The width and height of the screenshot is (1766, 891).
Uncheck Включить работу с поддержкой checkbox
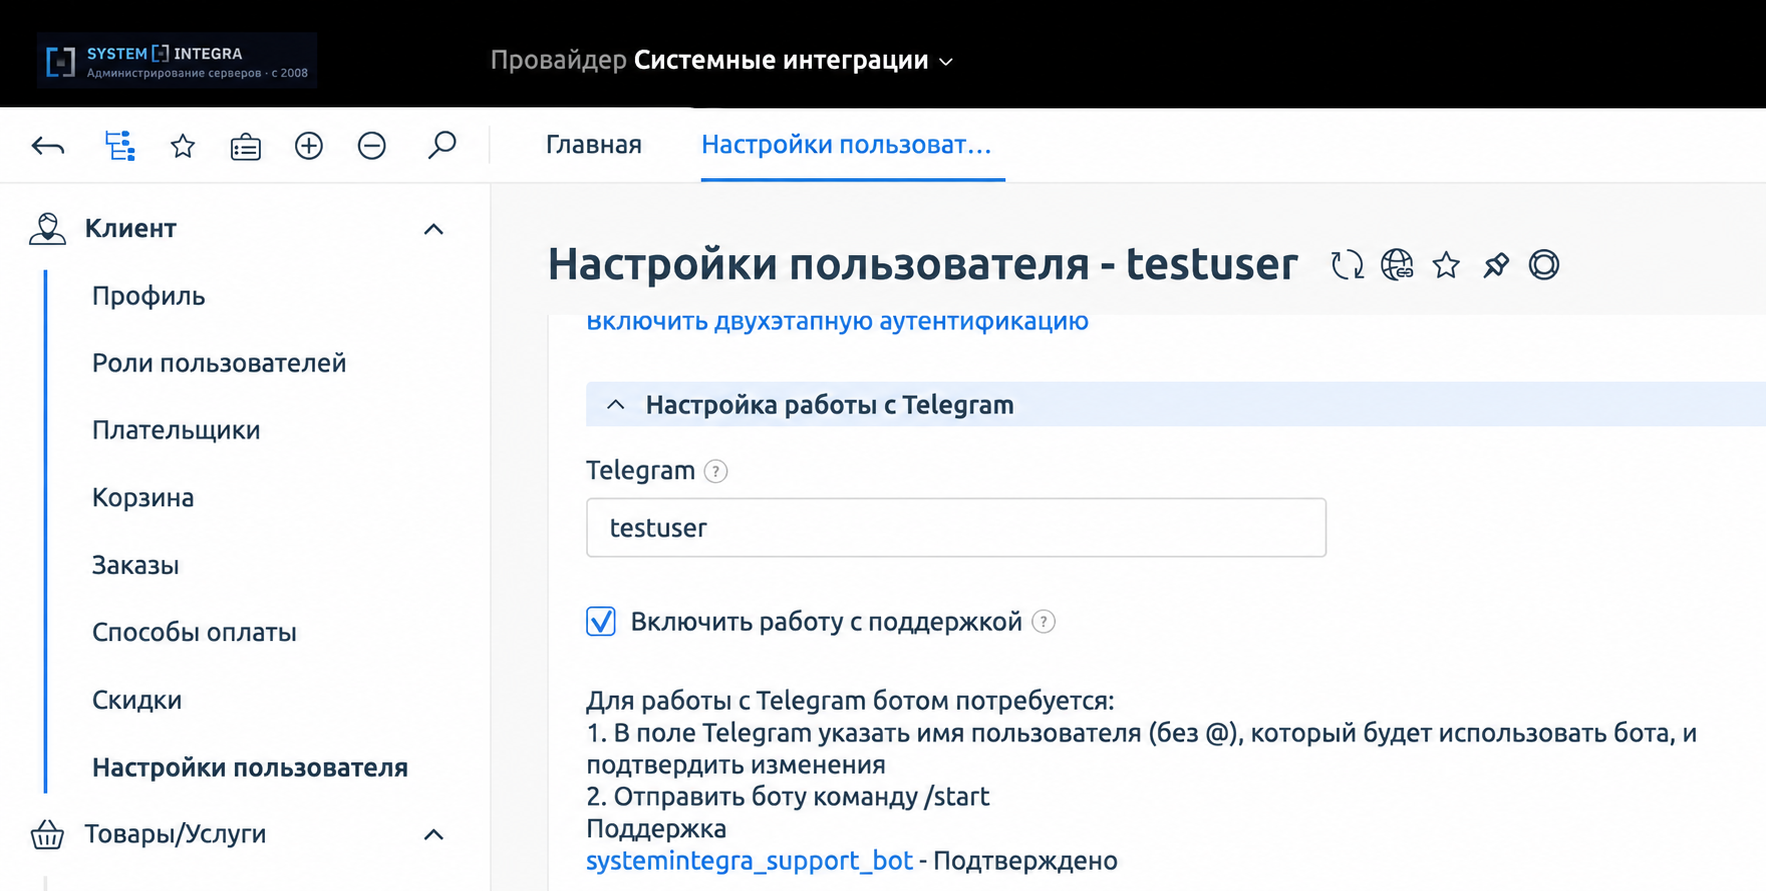(x=601, y=621)
